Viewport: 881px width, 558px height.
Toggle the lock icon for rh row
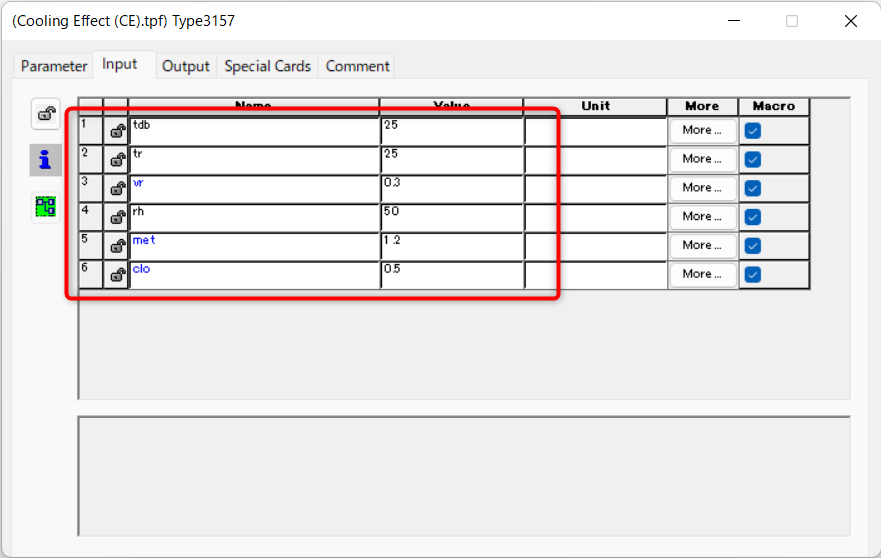click(117, 218)
